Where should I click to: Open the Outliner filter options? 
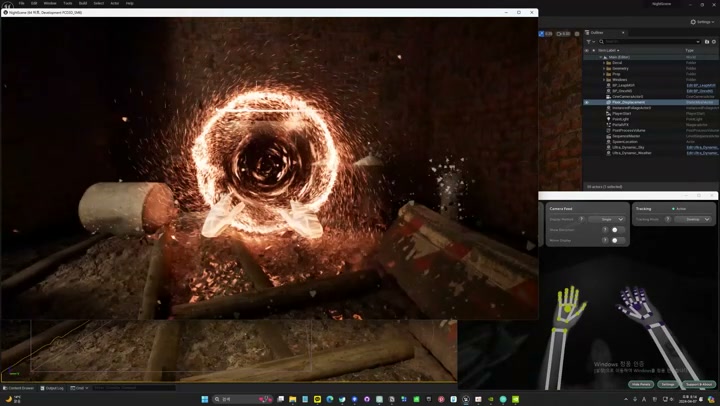tap(590, 42)
